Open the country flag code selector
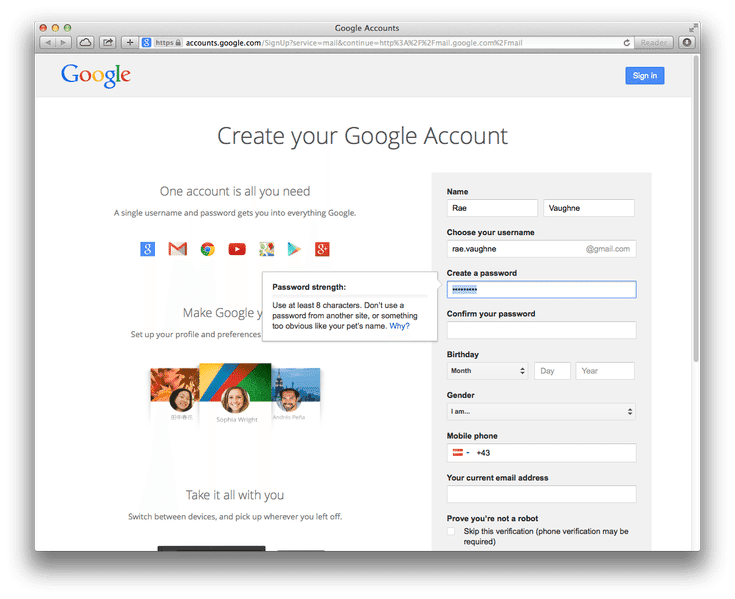Image resolution: width=735 pixels, height=599 pixels. pyautogui.click(x=461, y=453)
